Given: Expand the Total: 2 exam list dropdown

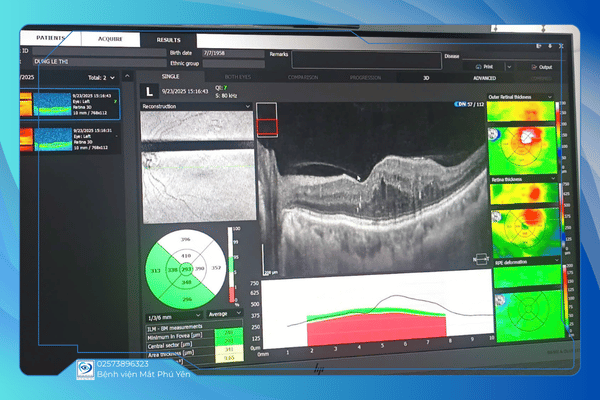Looking at the screenshot, I should tap(112, 76).
